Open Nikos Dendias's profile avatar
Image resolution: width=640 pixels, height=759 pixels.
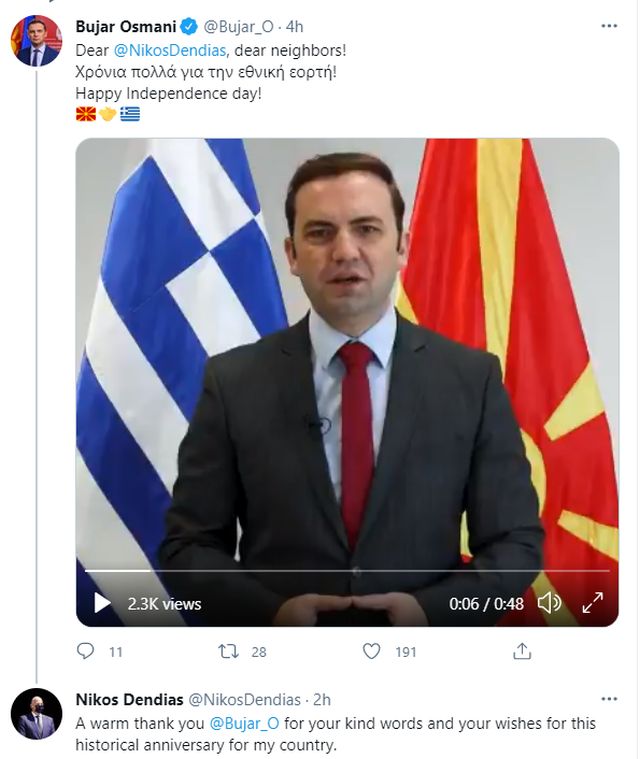click(x=36, y=714)
